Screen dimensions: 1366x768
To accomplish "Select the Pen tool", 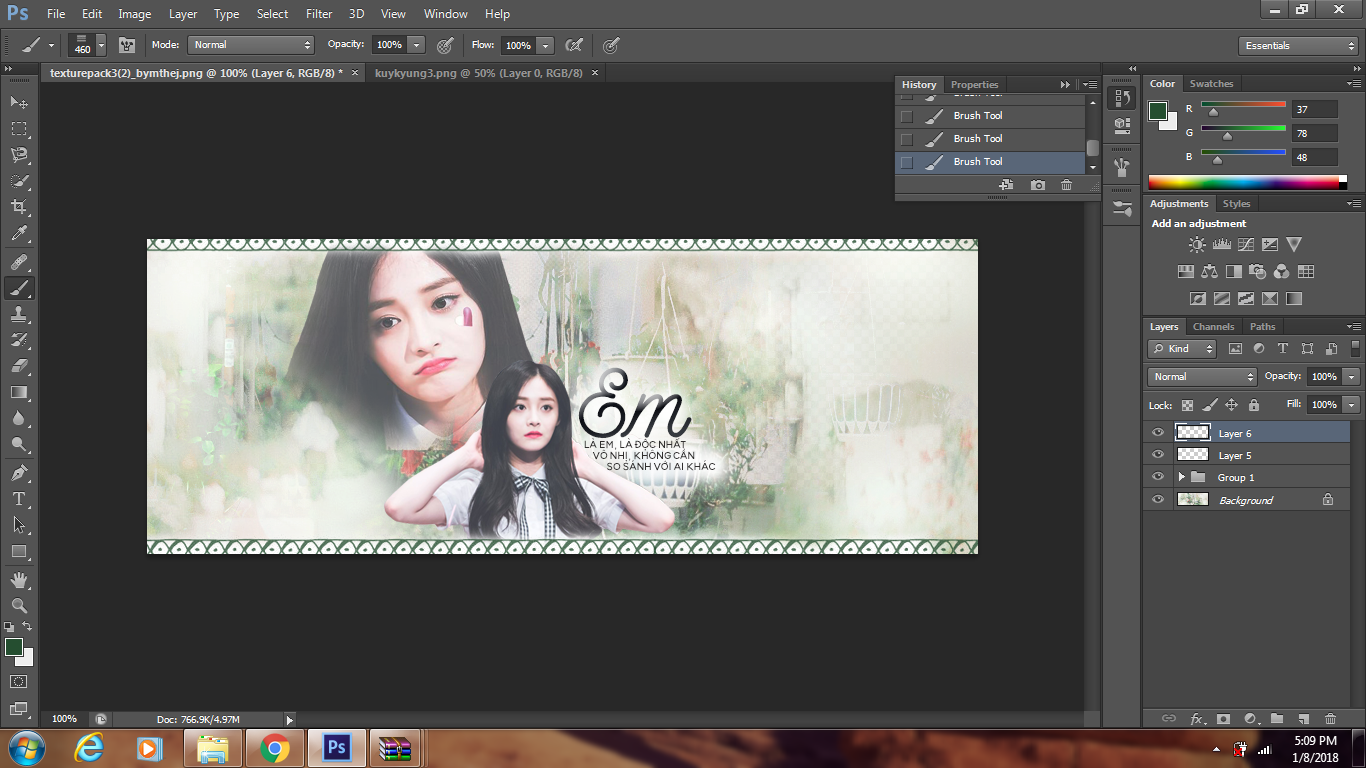I will (x=19, y=472).
